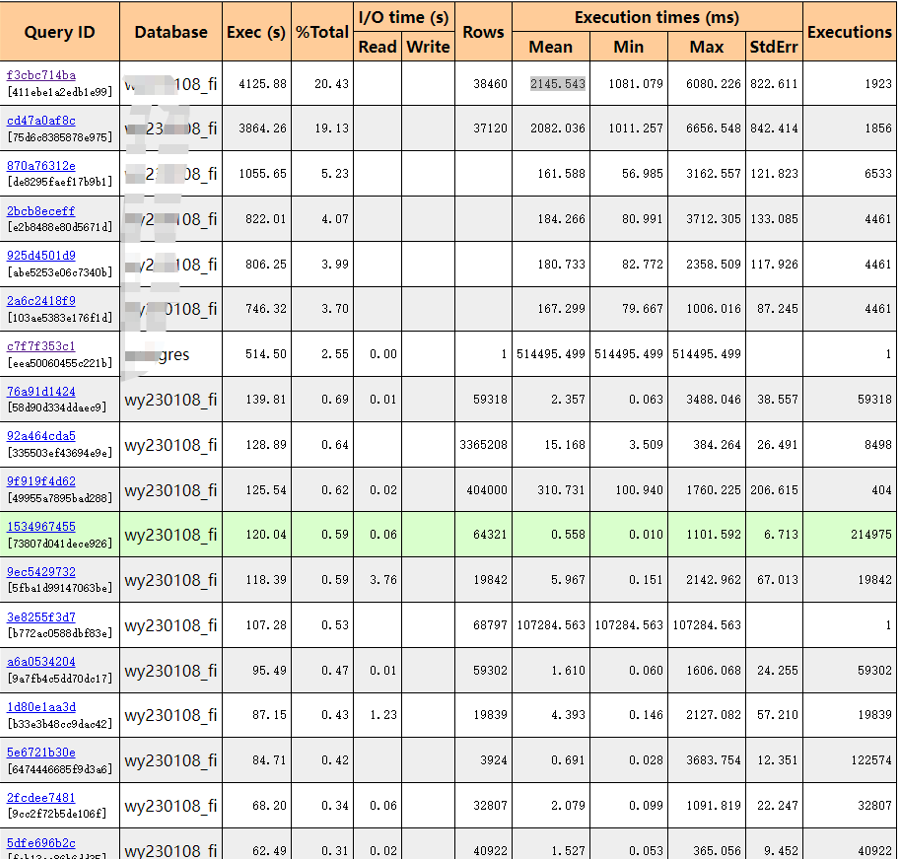The width and height of the screenshot is (899, 859).
Task: Select the executions count 214975
Action: coord(871,535)
